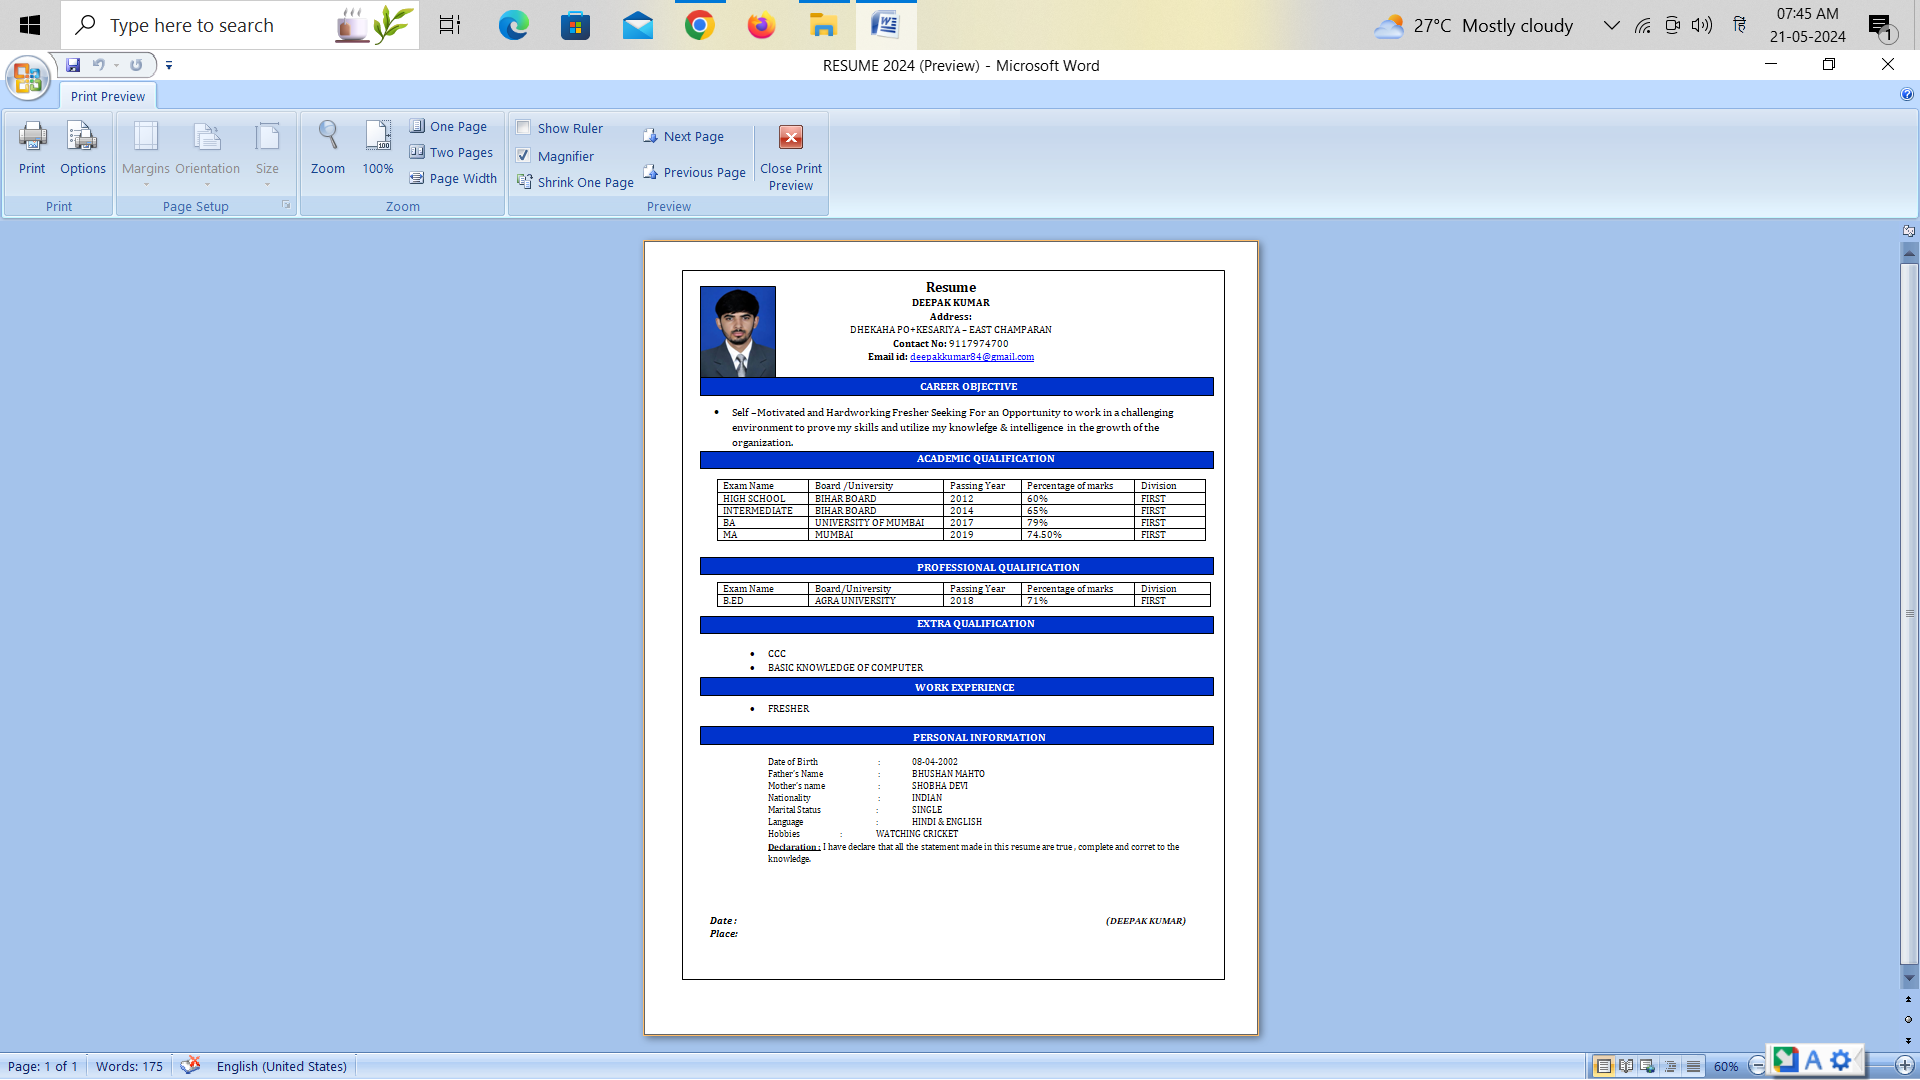Uncheck the Magnifier checkbox
This screenshot has width=1920, height=1080.
[523, 155]
